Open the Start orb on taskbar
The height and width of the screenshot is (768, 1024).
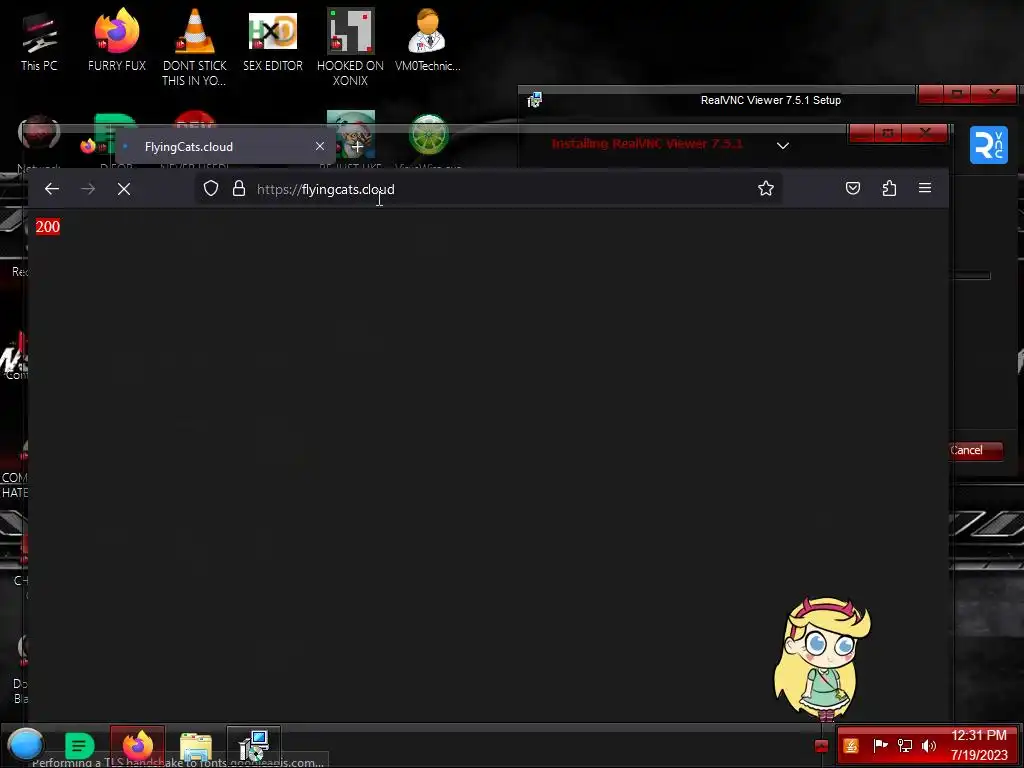(25, 744)
